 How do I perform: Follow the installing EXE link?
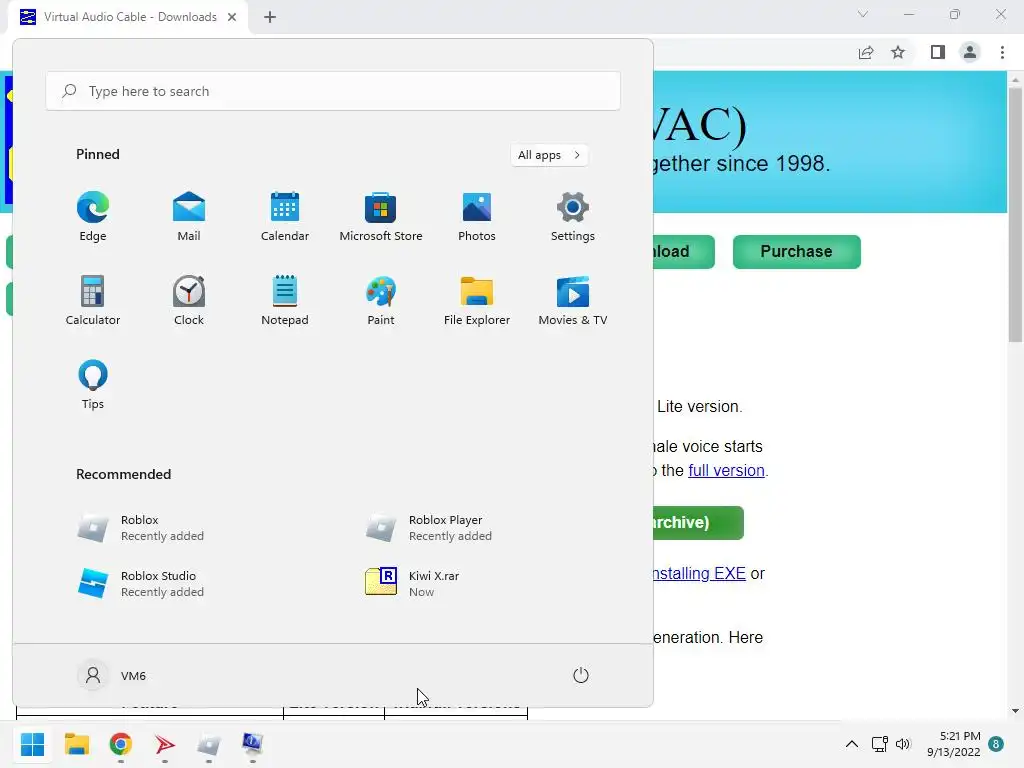click(x=699, y=573)
